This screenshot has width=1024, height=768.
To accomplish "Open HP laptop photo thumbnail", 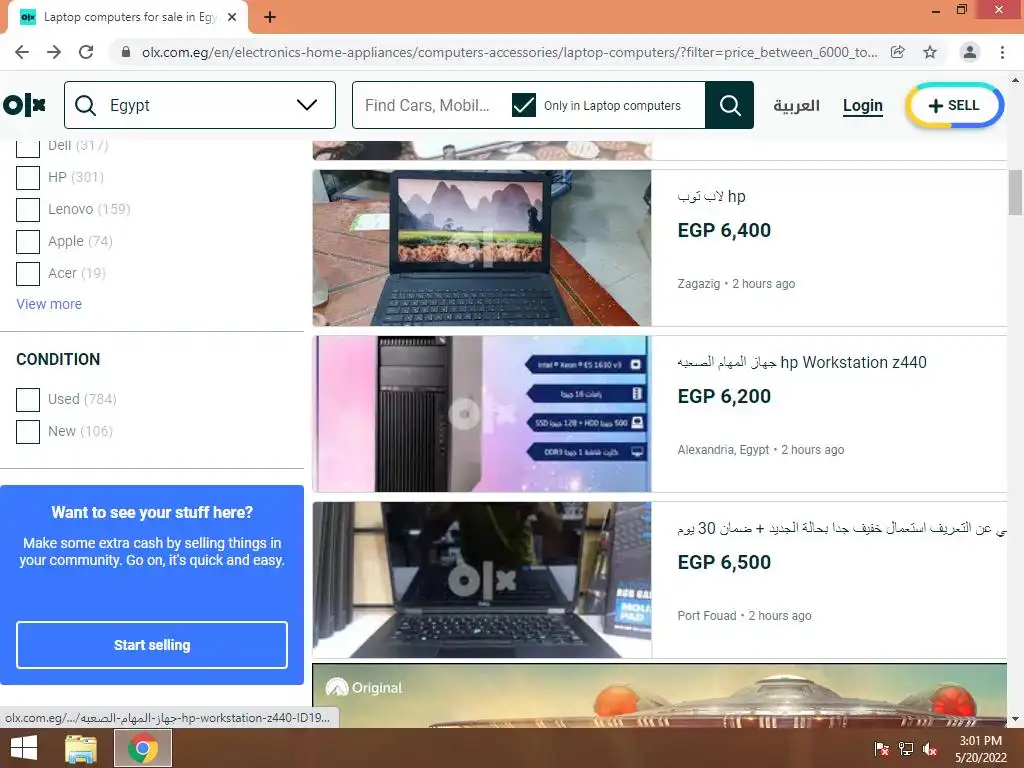I will click(482, 248).
